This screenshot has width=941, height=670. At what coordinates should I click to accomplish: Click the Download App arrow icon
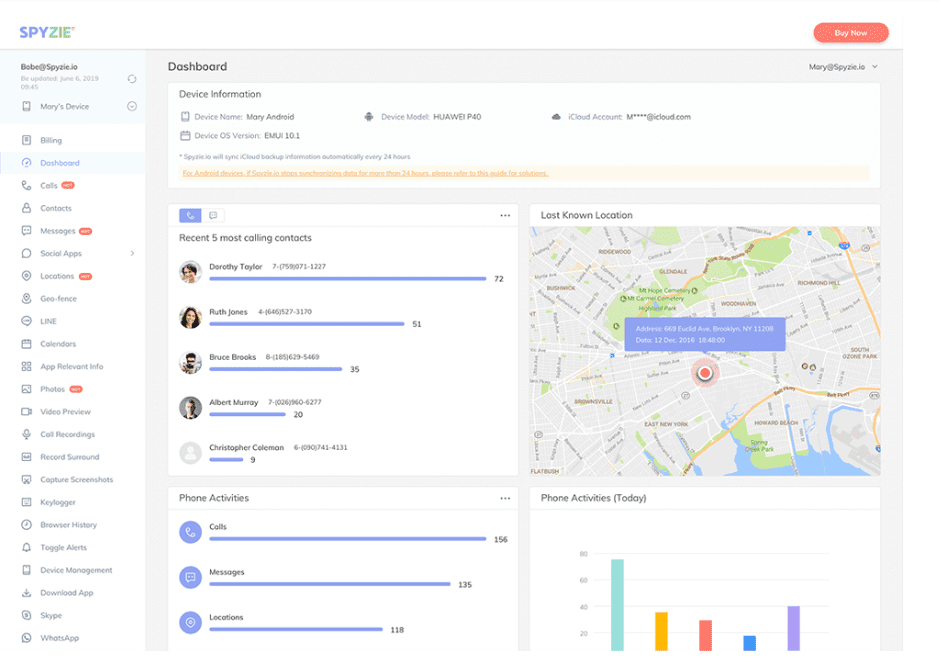26,593
